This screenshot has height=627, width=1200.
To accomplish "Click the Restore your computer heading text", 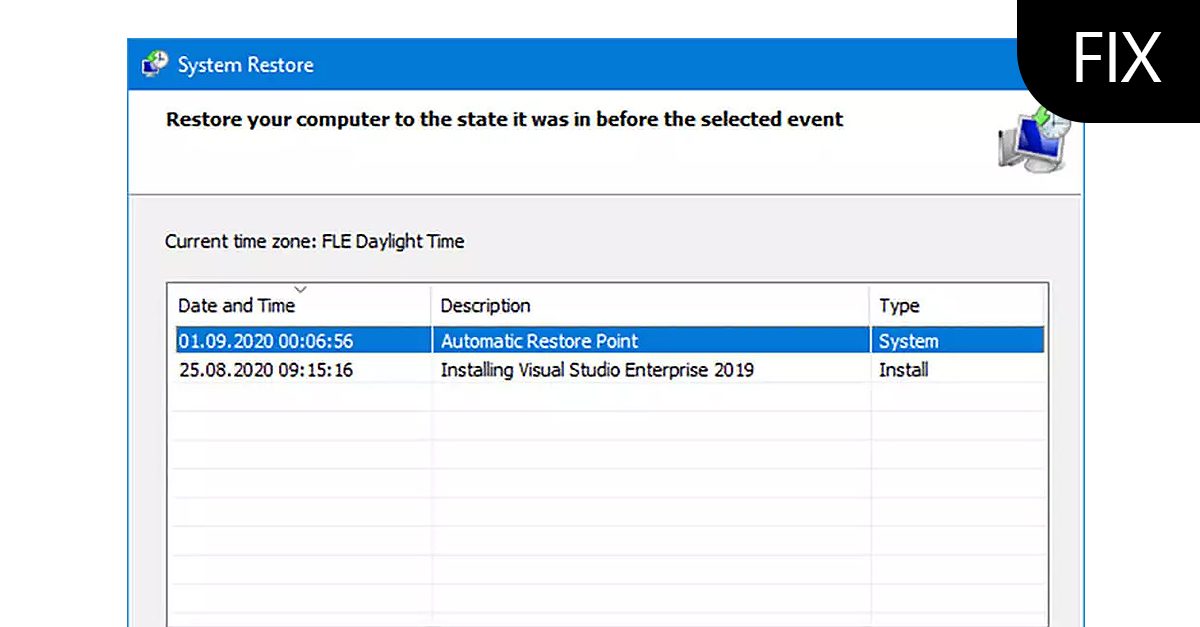I will pyautogui.click(x=504, y=119).
